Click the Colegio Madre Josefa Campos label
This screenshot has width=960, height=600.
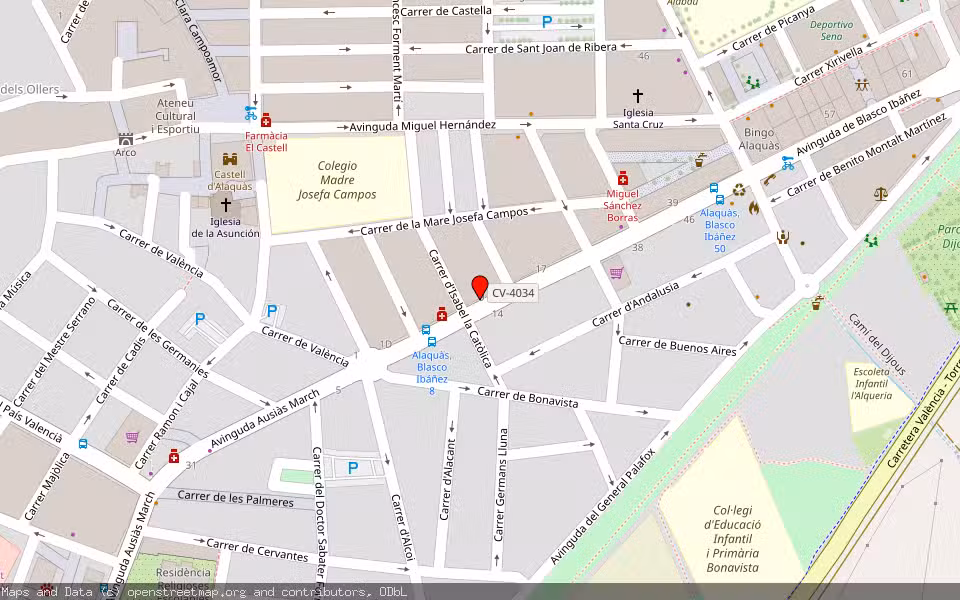coord(338,180)
